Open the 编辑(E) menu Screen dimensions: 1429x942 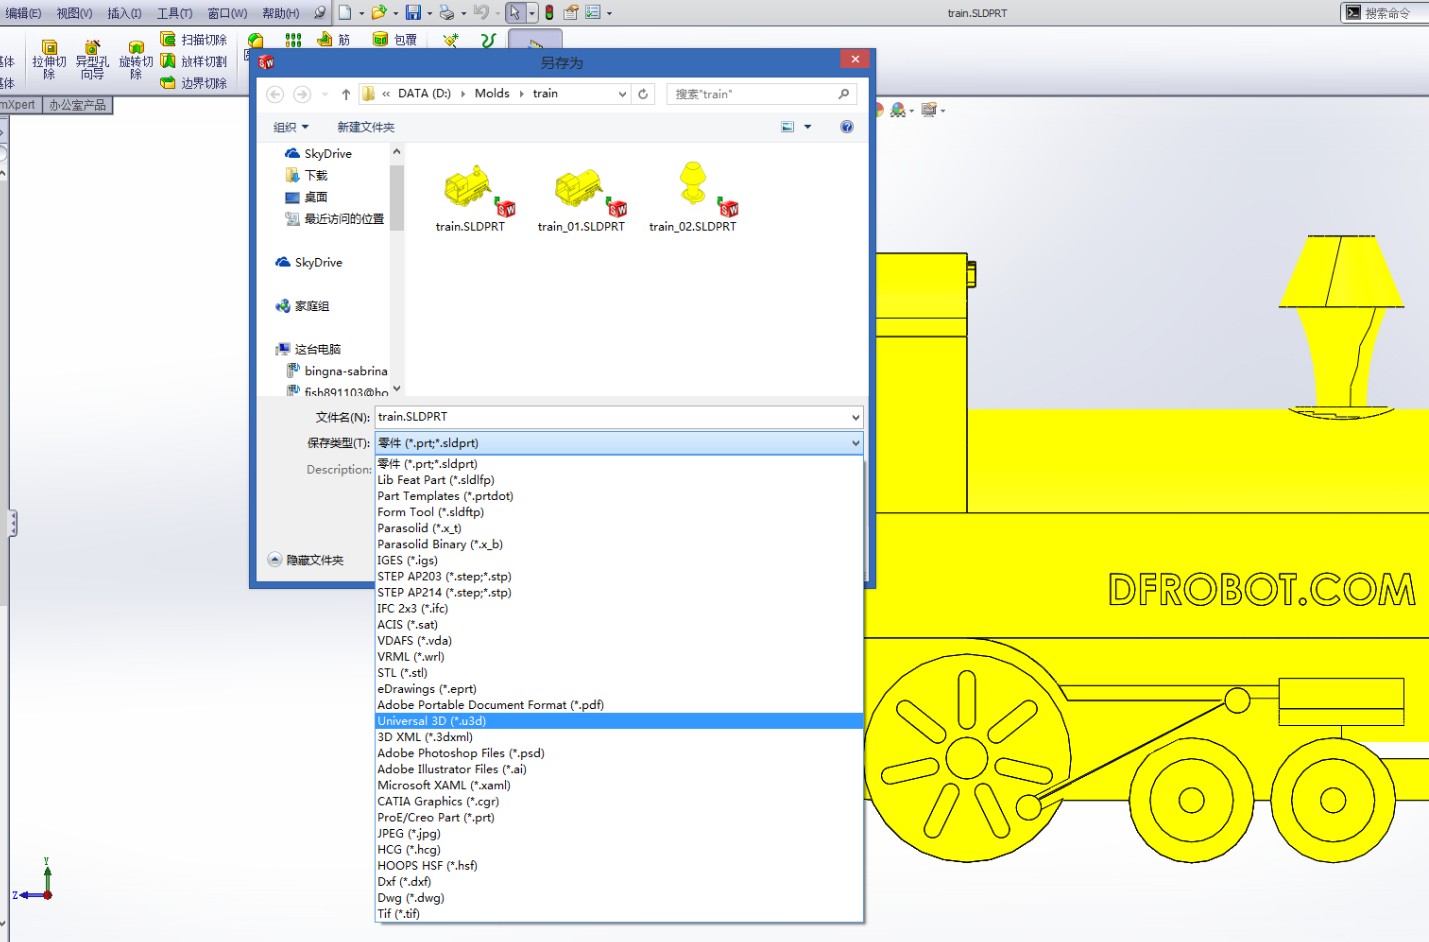(x=24, y=13)
